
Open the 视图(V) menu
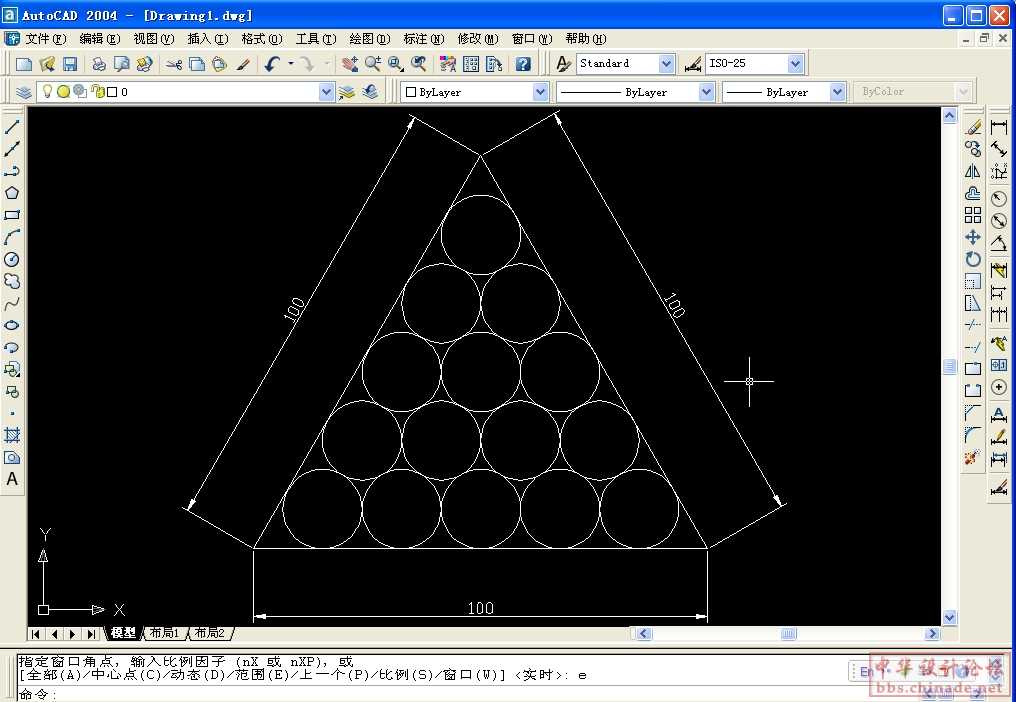click(154, 39)
